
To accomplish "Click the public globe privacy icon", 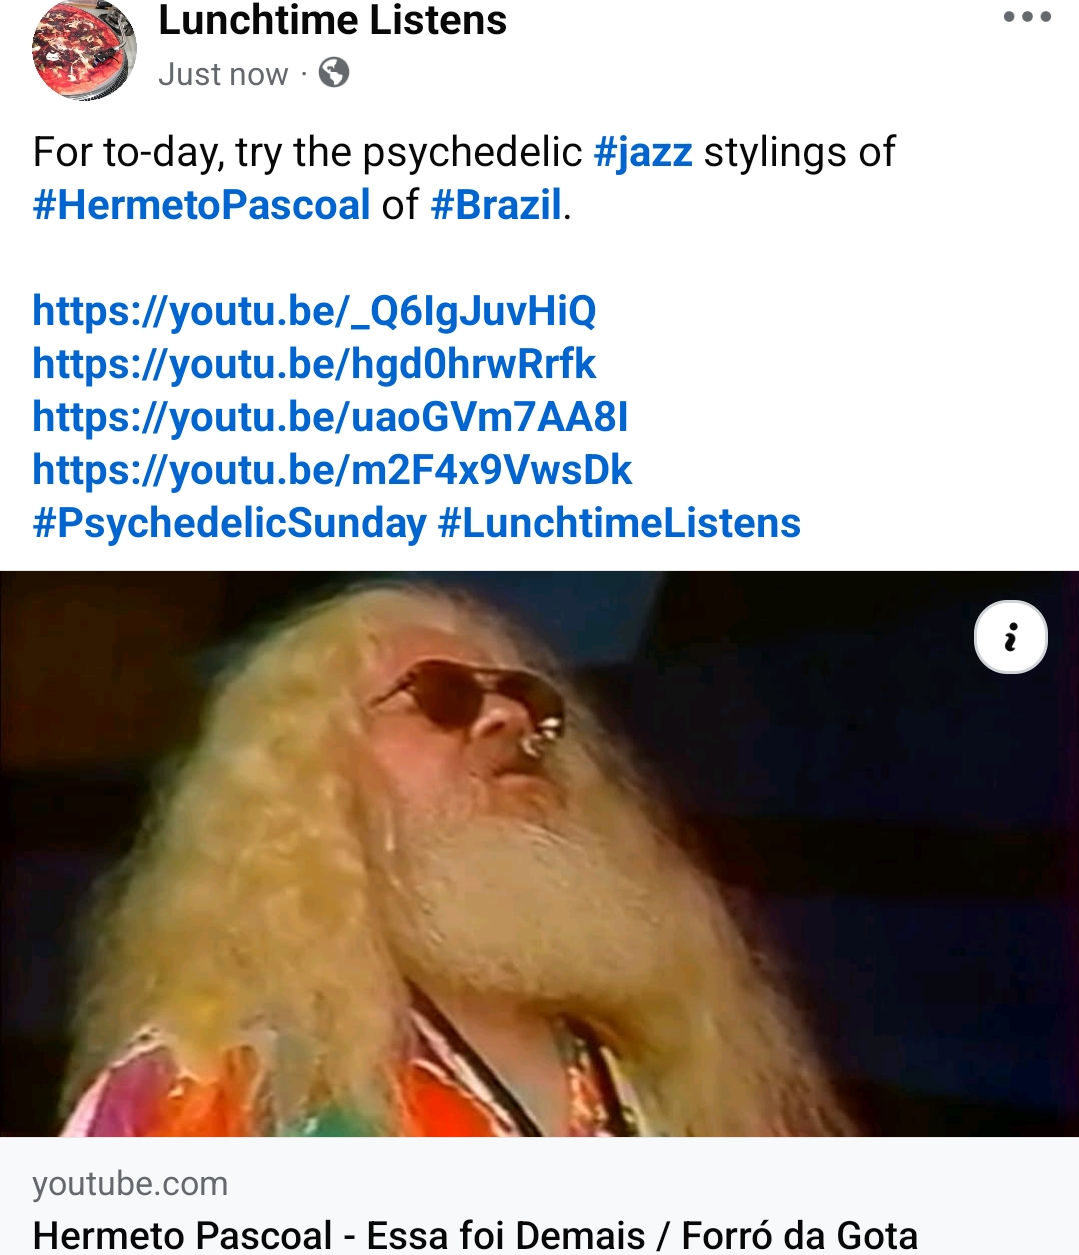I will pos(334,73).
